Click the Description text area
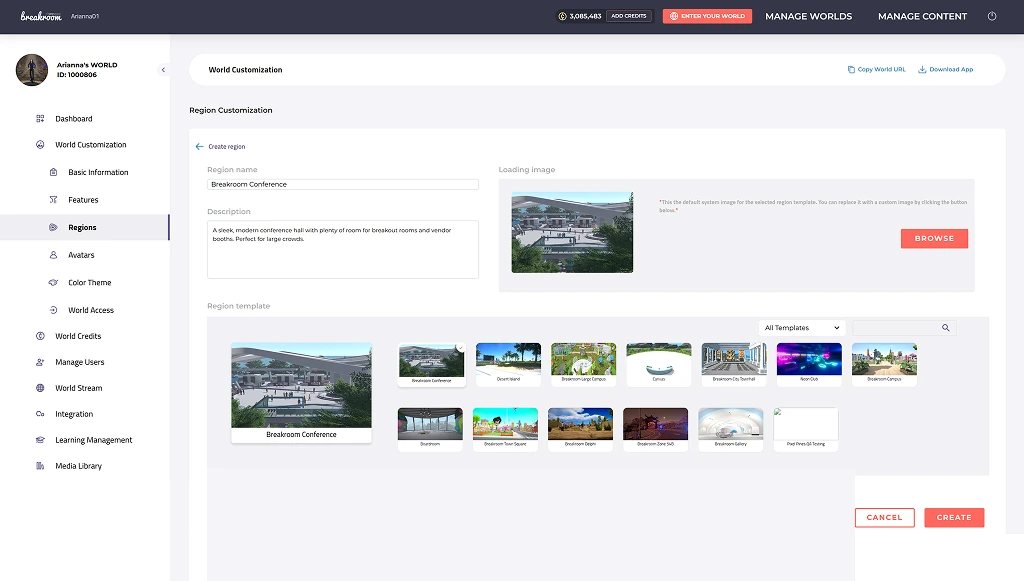The height and width of the screenshot is (581, 1024). pos(343,249)
